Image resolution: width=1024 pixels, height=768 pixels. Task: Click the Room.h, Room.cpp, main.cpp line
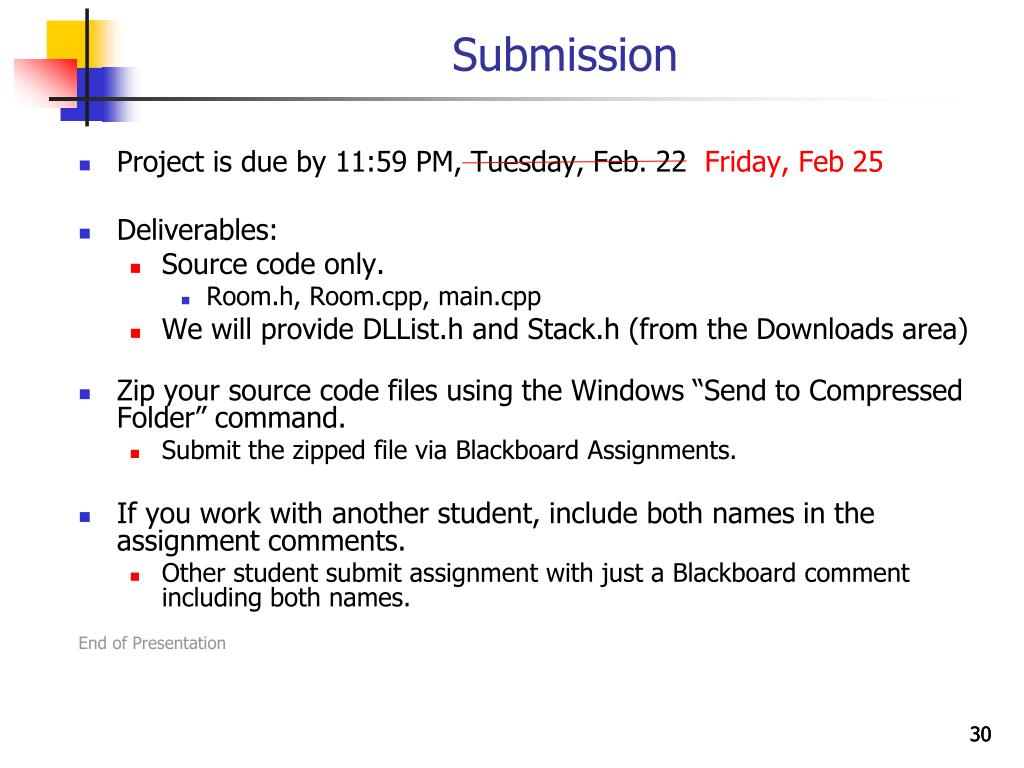pos(374,297)
